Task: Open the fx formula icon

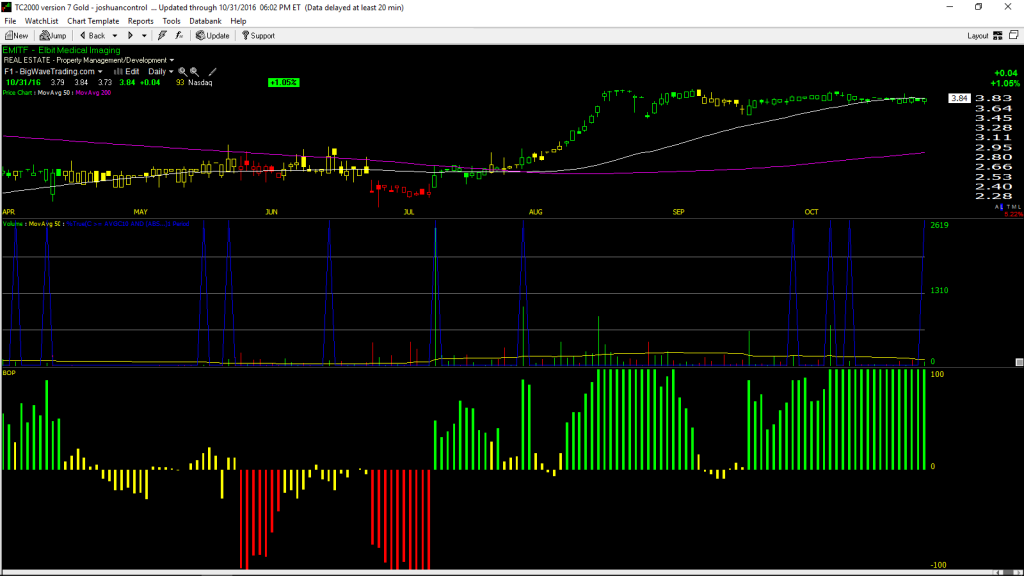Action: pyautogui.click(x=179, y=36)
